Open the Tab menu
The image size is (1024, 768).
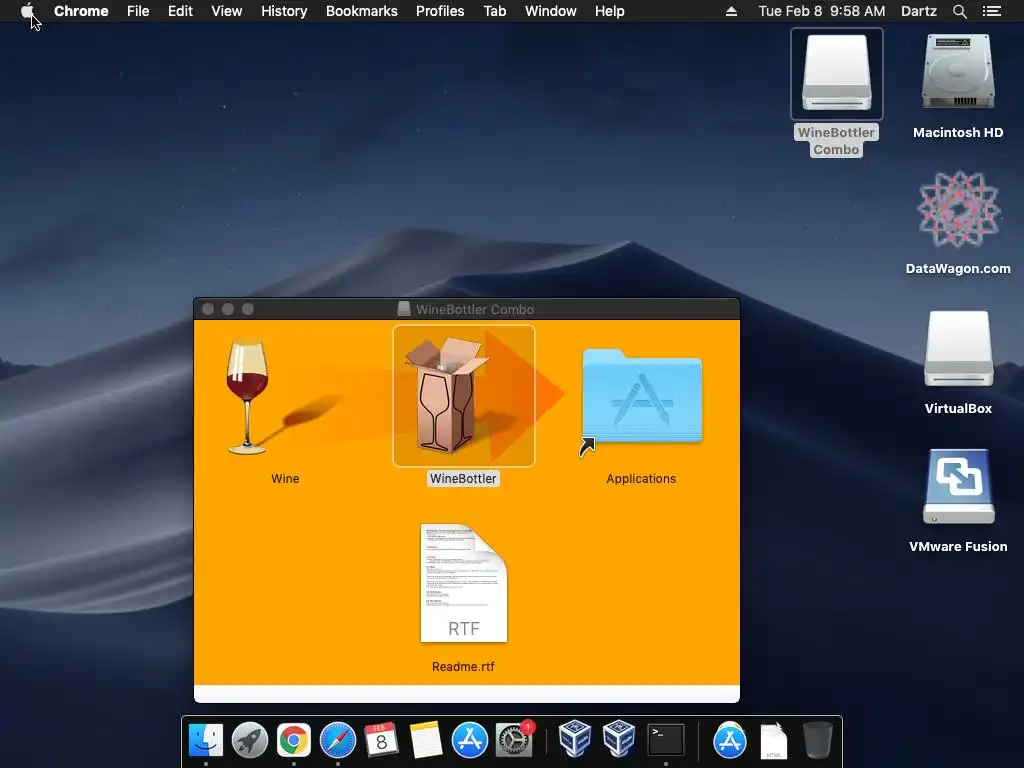[x=494, y=11]
